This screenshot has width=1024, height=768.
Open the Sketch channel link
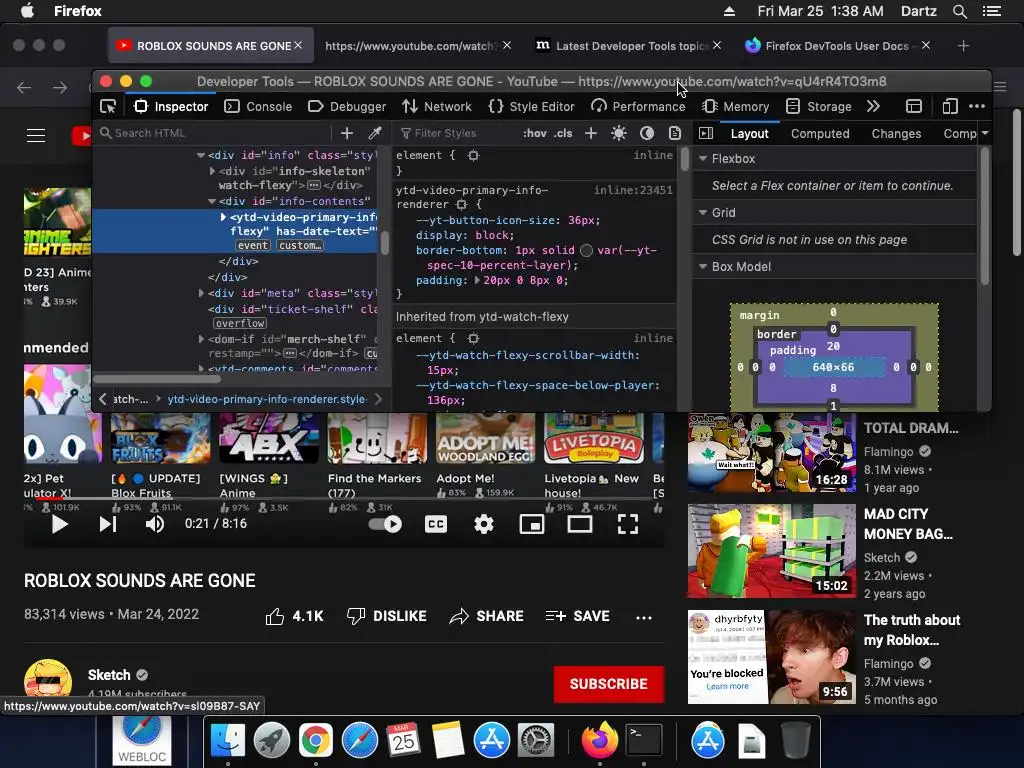(109, 675)
